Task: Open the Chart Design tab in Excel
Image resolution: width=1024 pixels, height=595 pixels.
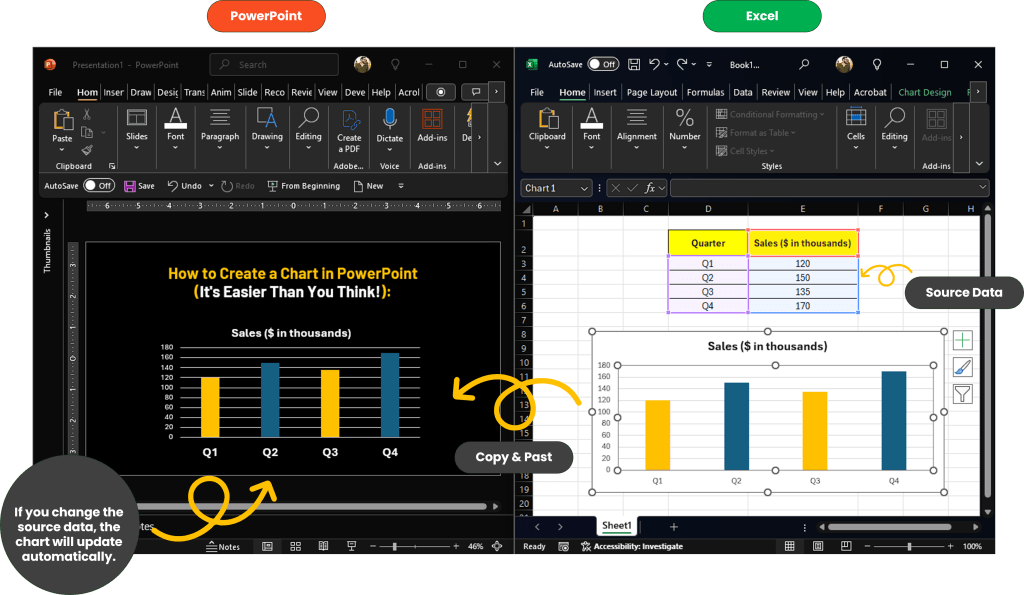Action: point(924,92)
